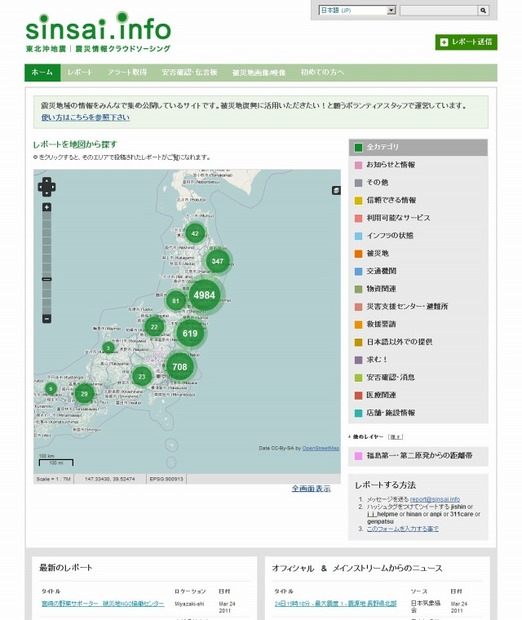
Task: Open the 安否確認・伝言板 tab
Action: [x=189, y=72]
